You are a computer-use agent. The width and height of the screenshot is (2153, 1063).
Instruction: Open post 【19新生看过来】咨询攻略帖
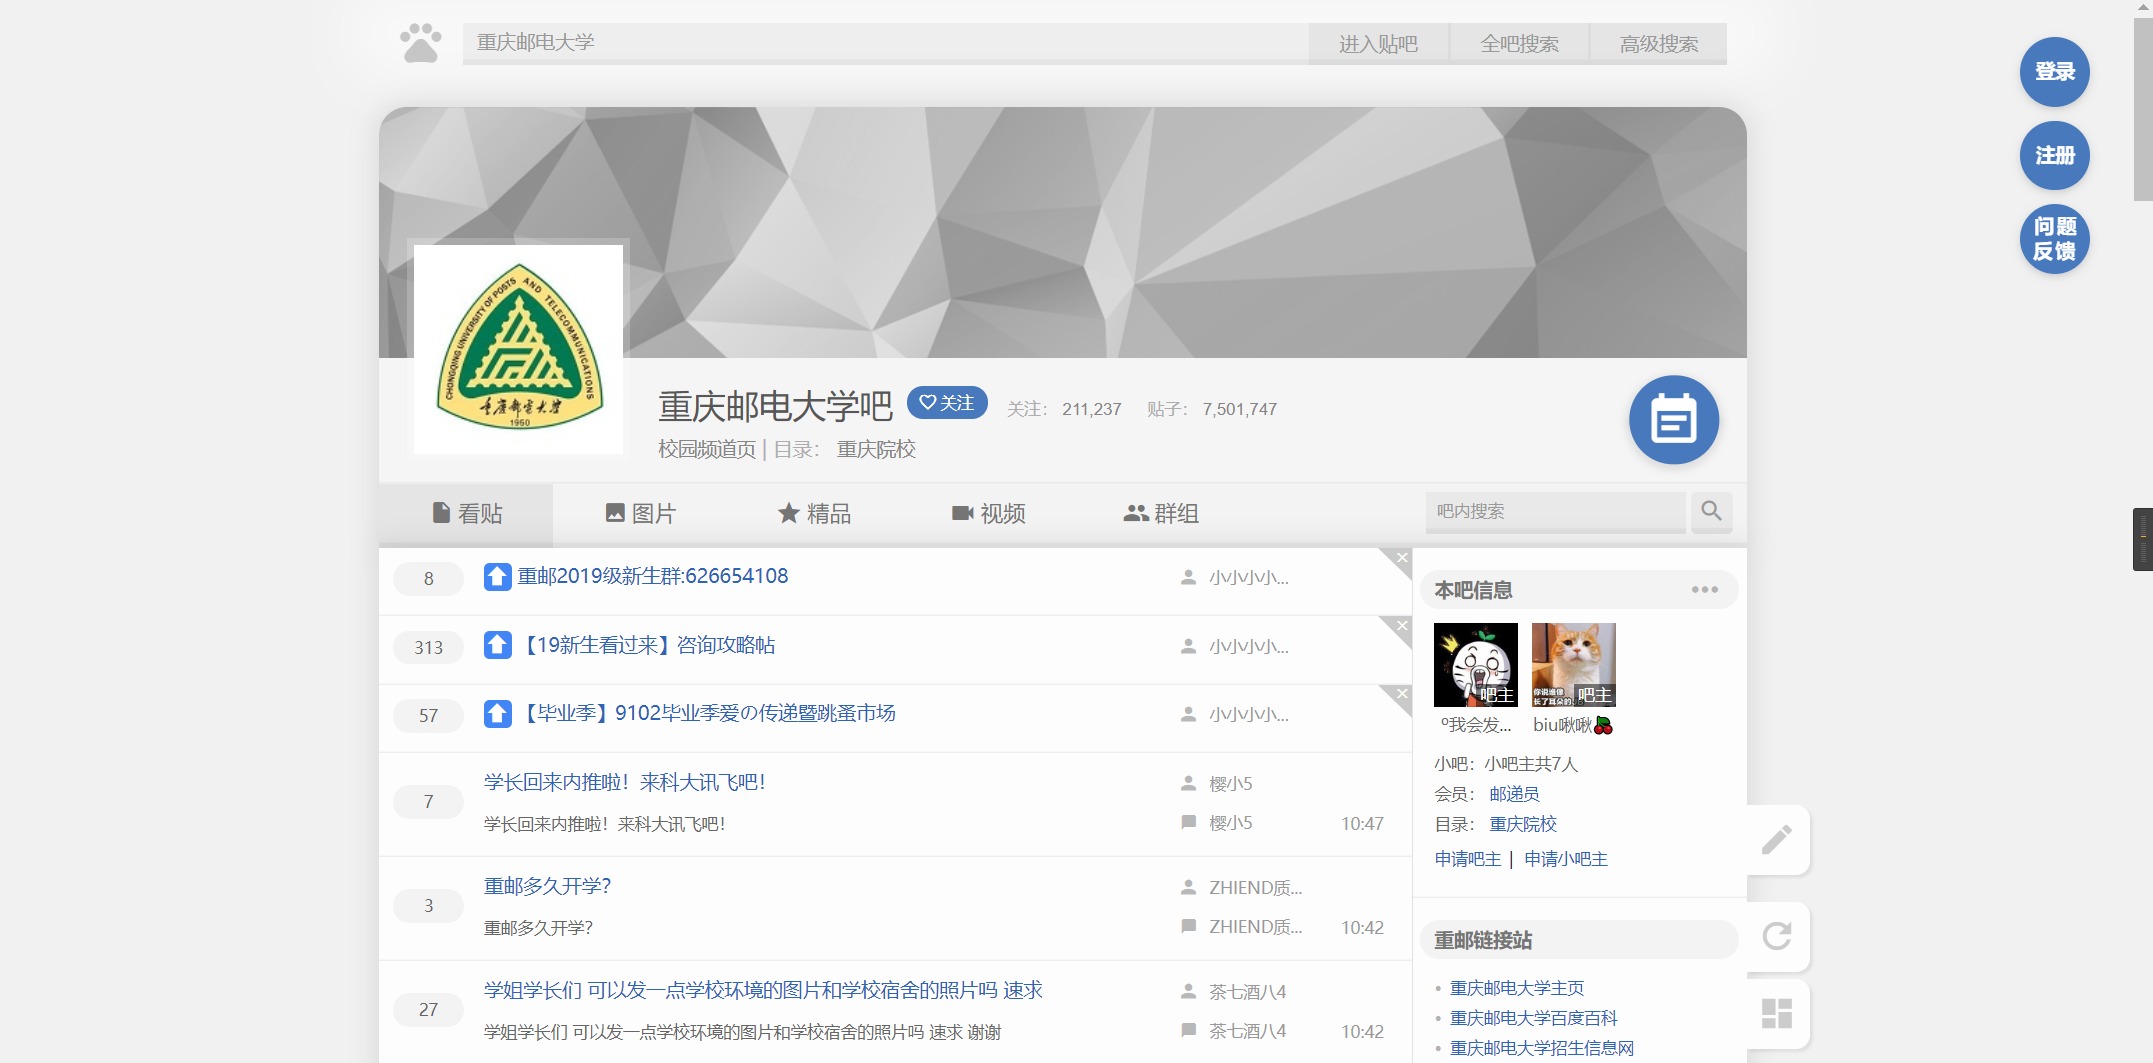pyautogui.click(x=646, y=645)
